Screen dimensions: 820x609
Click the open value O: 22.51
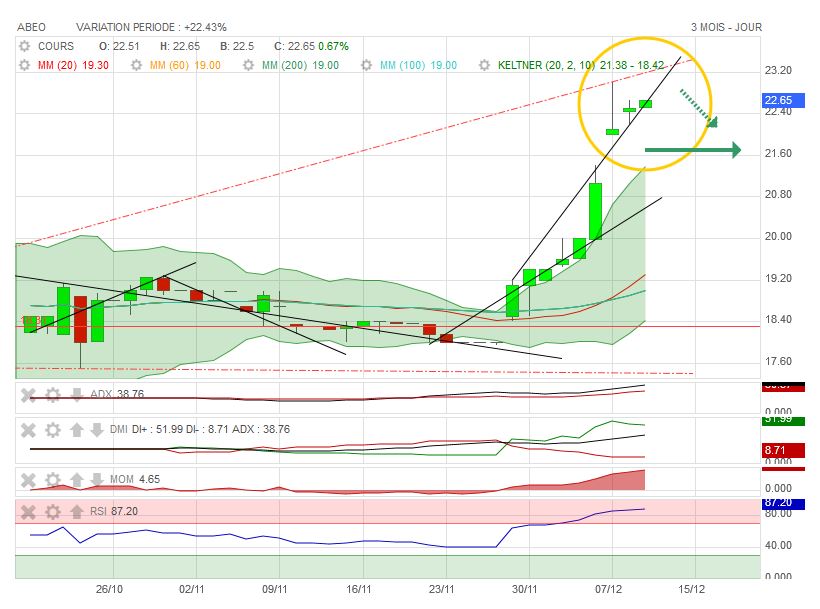[120, 46]
